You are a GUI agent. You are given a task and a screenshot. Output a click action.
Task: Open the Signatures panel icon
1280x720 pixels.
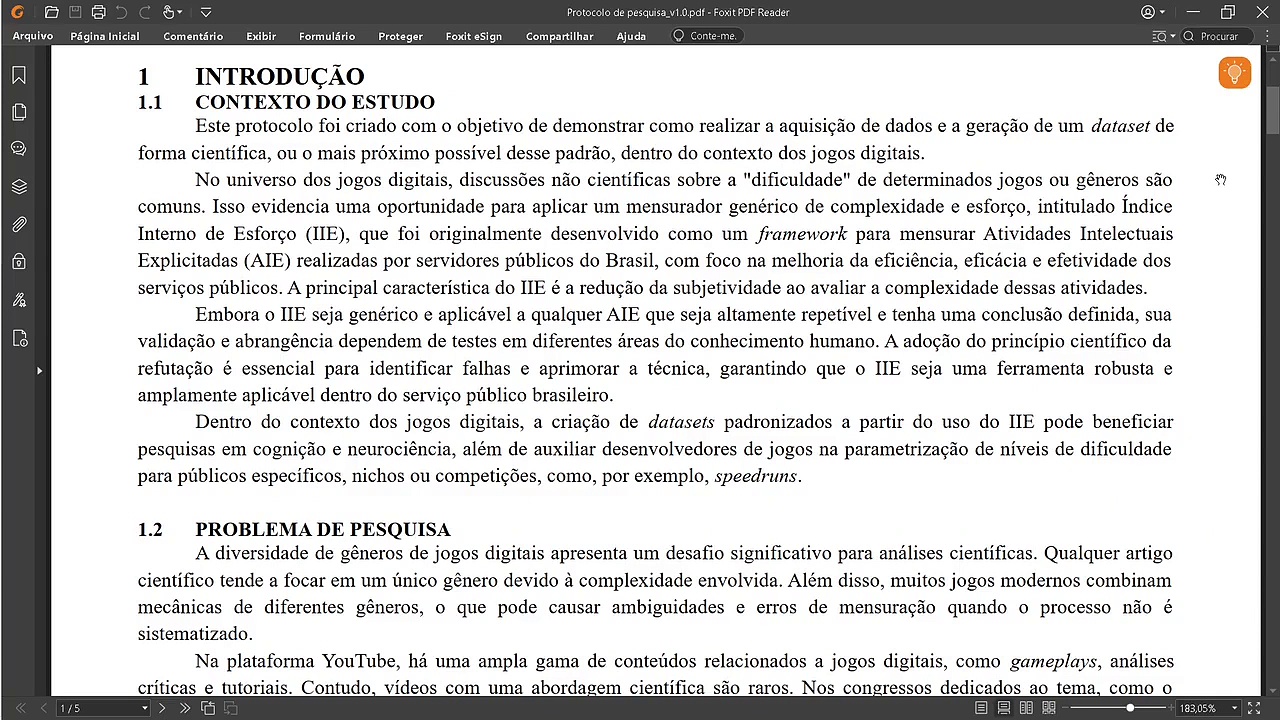(x=19, y=299)
